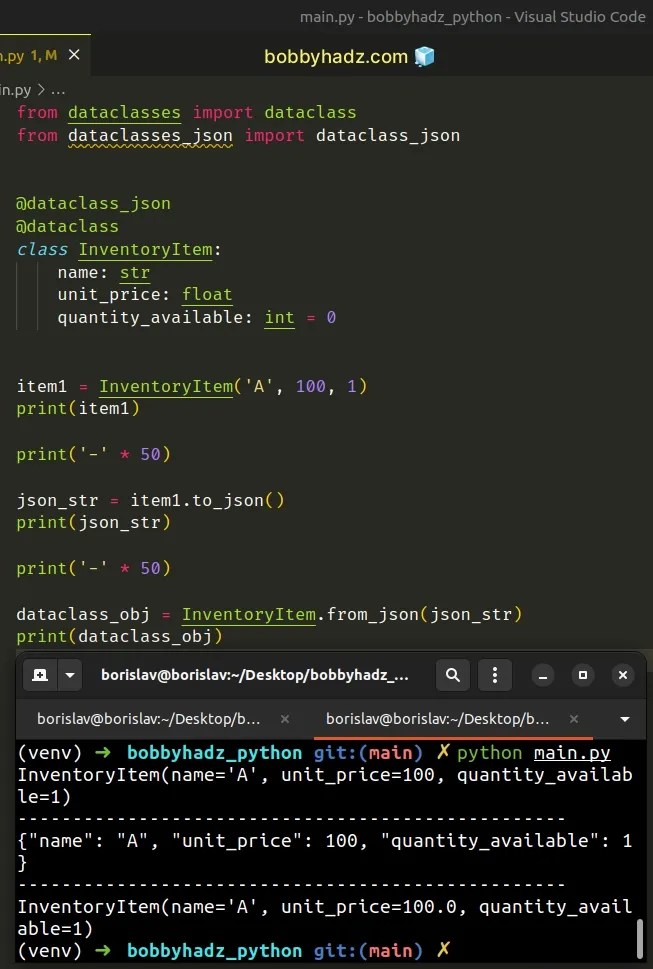The height and width of the screenshot is (969, 653).
Task: Click the main.py breadcrumb item
Action: coord(15,90)
